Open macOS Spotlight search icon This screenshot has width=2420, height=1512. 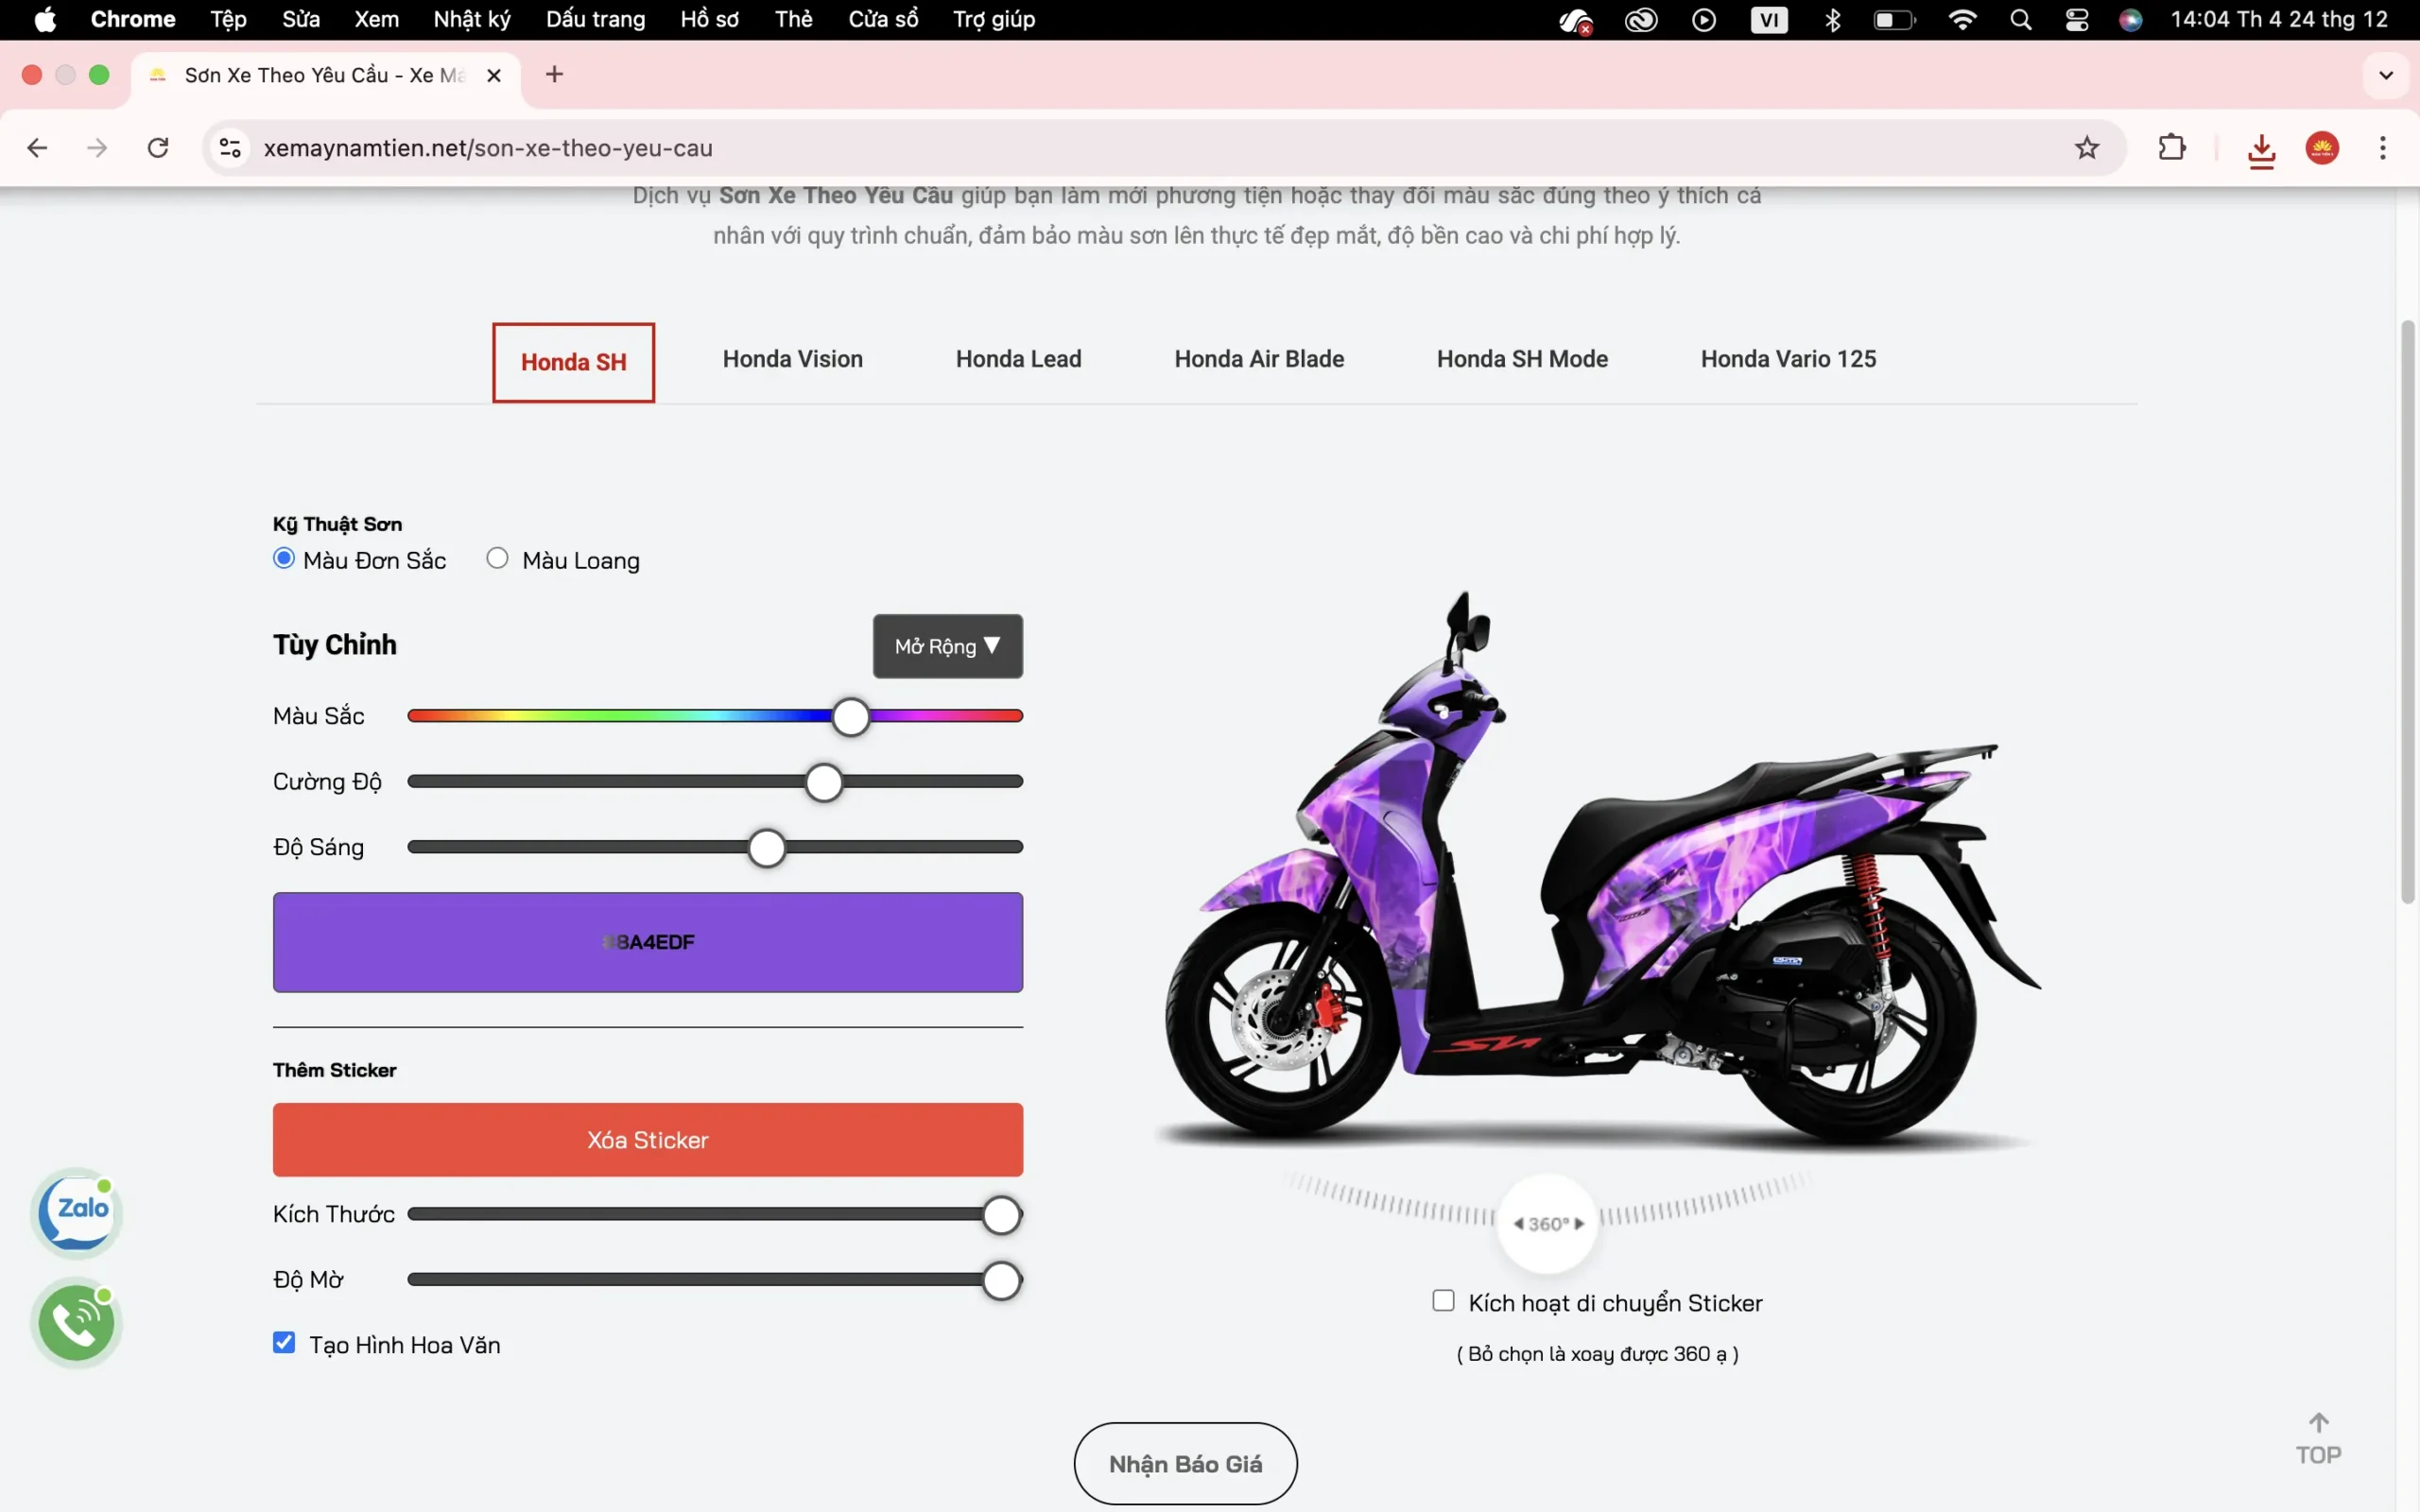click(2020, 20)
